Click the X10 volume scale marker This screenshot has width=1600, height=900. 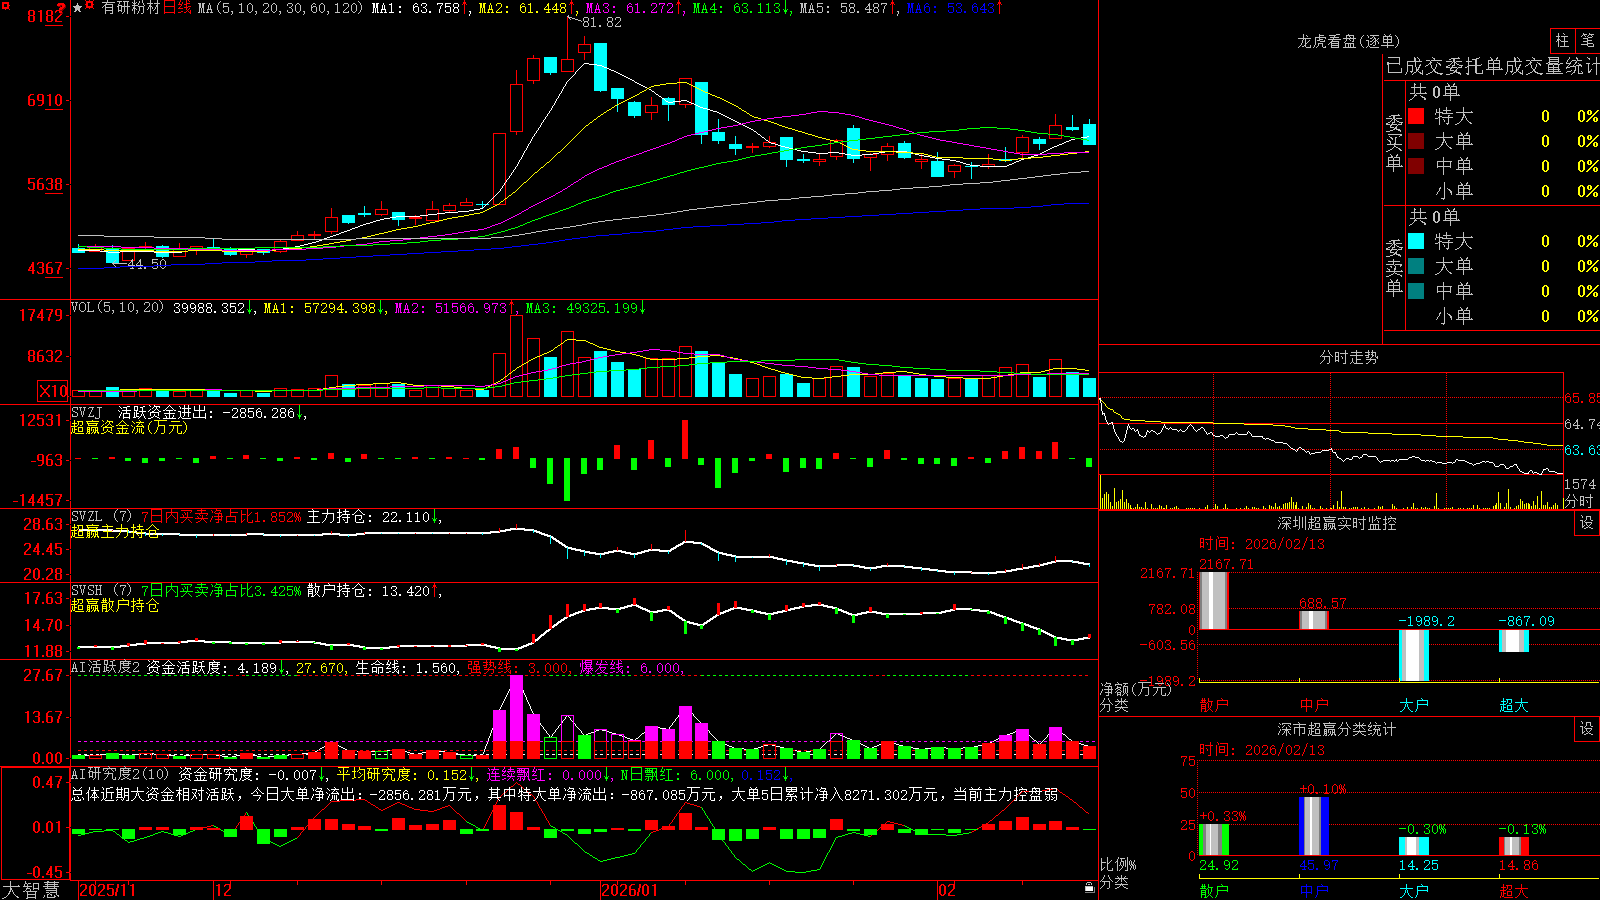pyautogui.click(x=53, y=391)
